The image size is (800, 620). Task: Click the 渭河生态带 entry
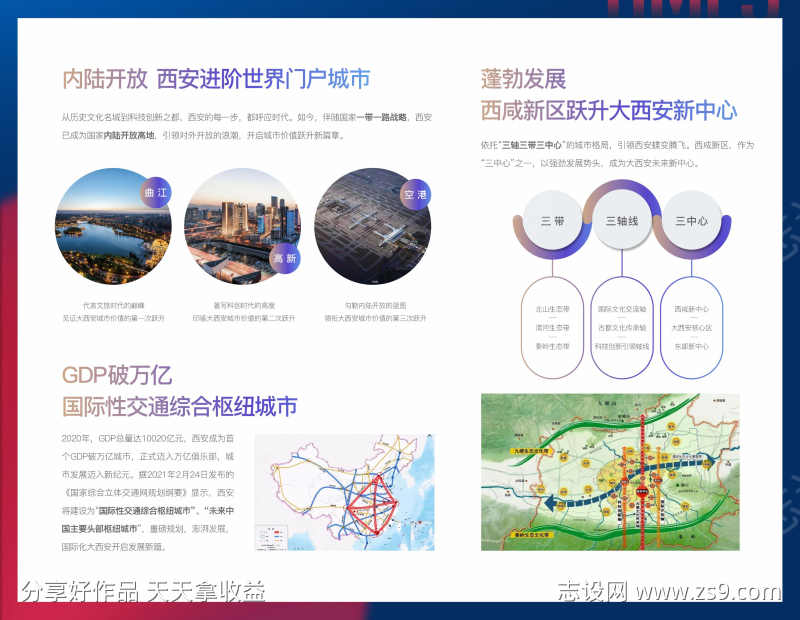(552, 328)
